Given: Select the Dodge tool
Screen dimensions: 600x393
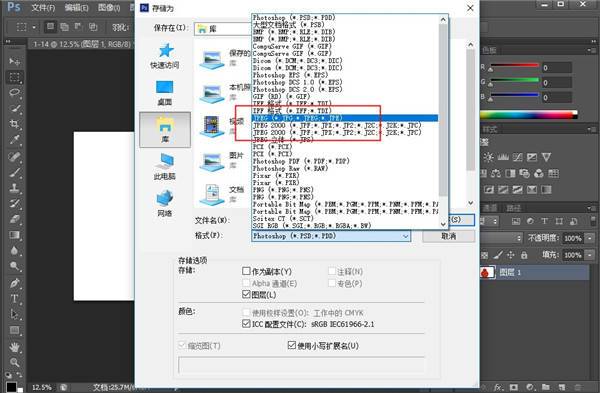Looking at the screenshot, I should pyautogui.click(x=15, y=266).
